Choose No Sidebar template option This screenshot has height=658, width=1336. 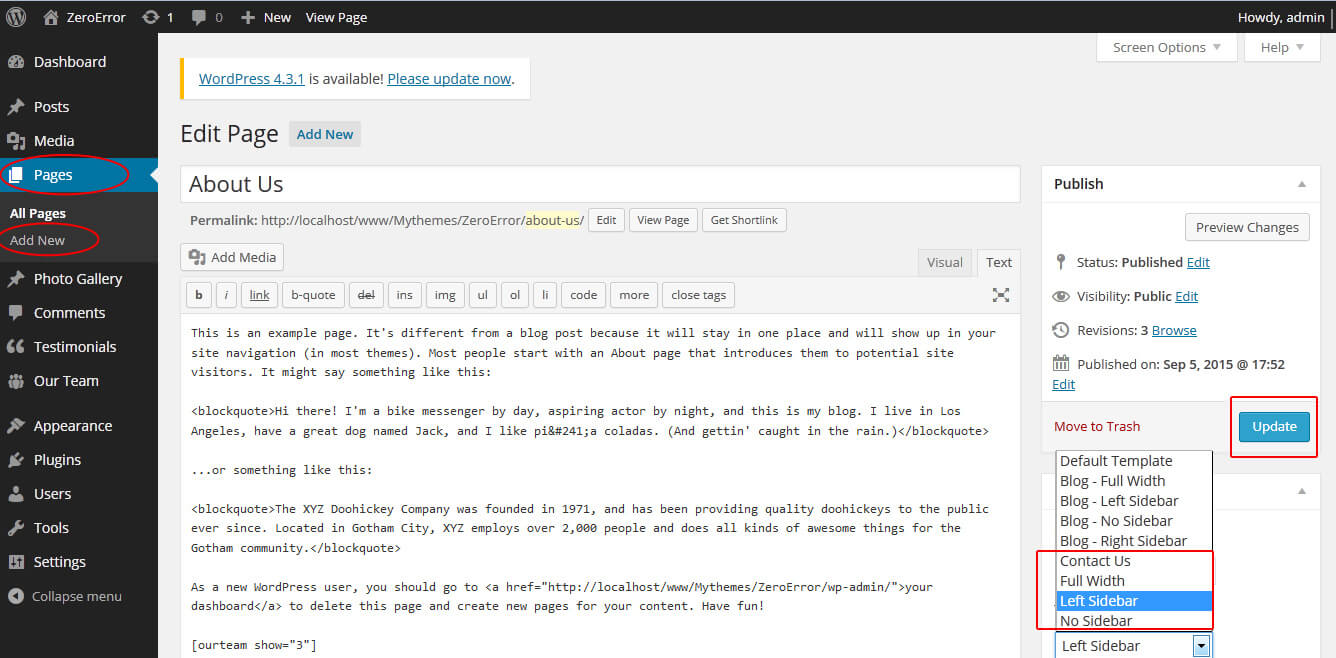coord(1134,621)
